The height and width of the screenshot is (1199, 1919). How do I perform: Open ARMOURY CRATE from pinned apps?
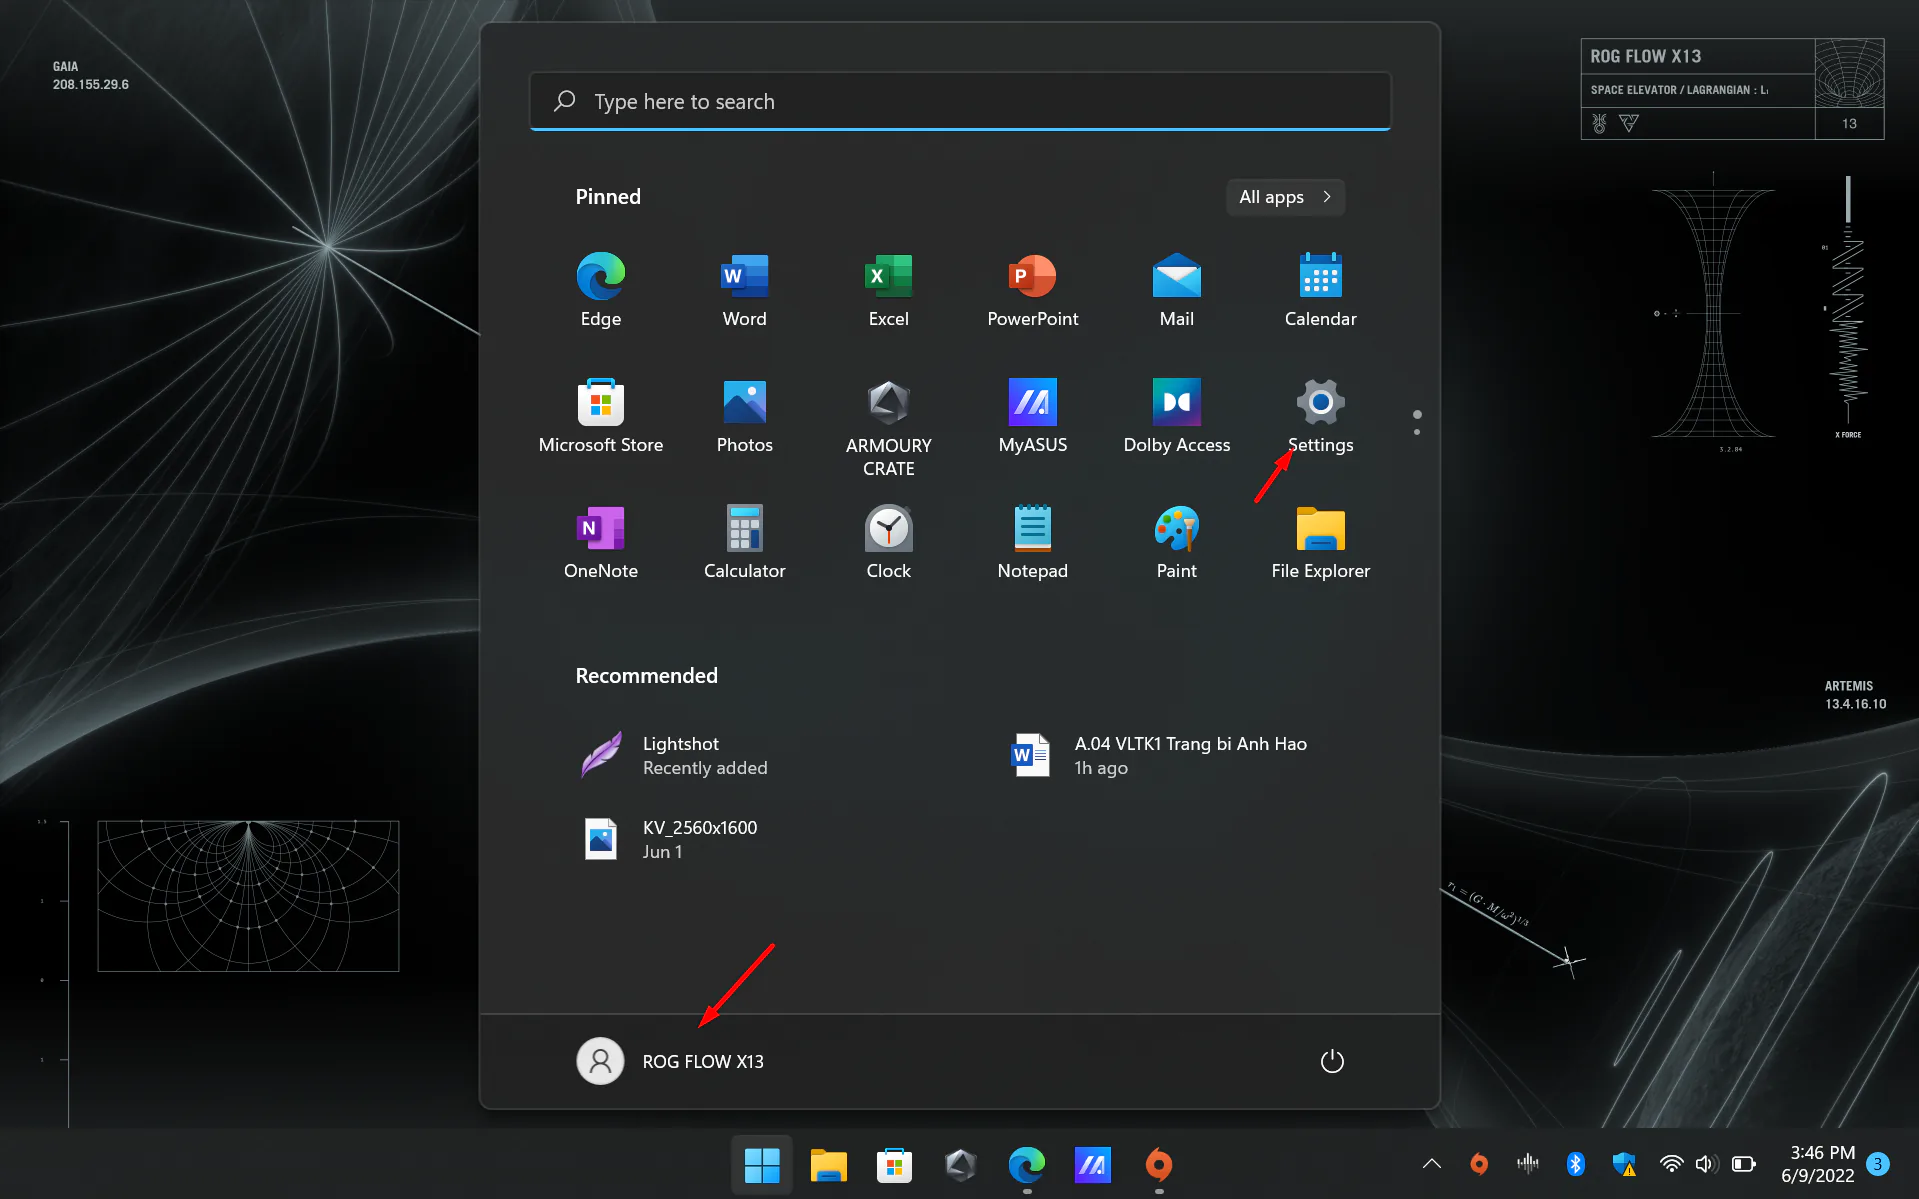[888, 428]
